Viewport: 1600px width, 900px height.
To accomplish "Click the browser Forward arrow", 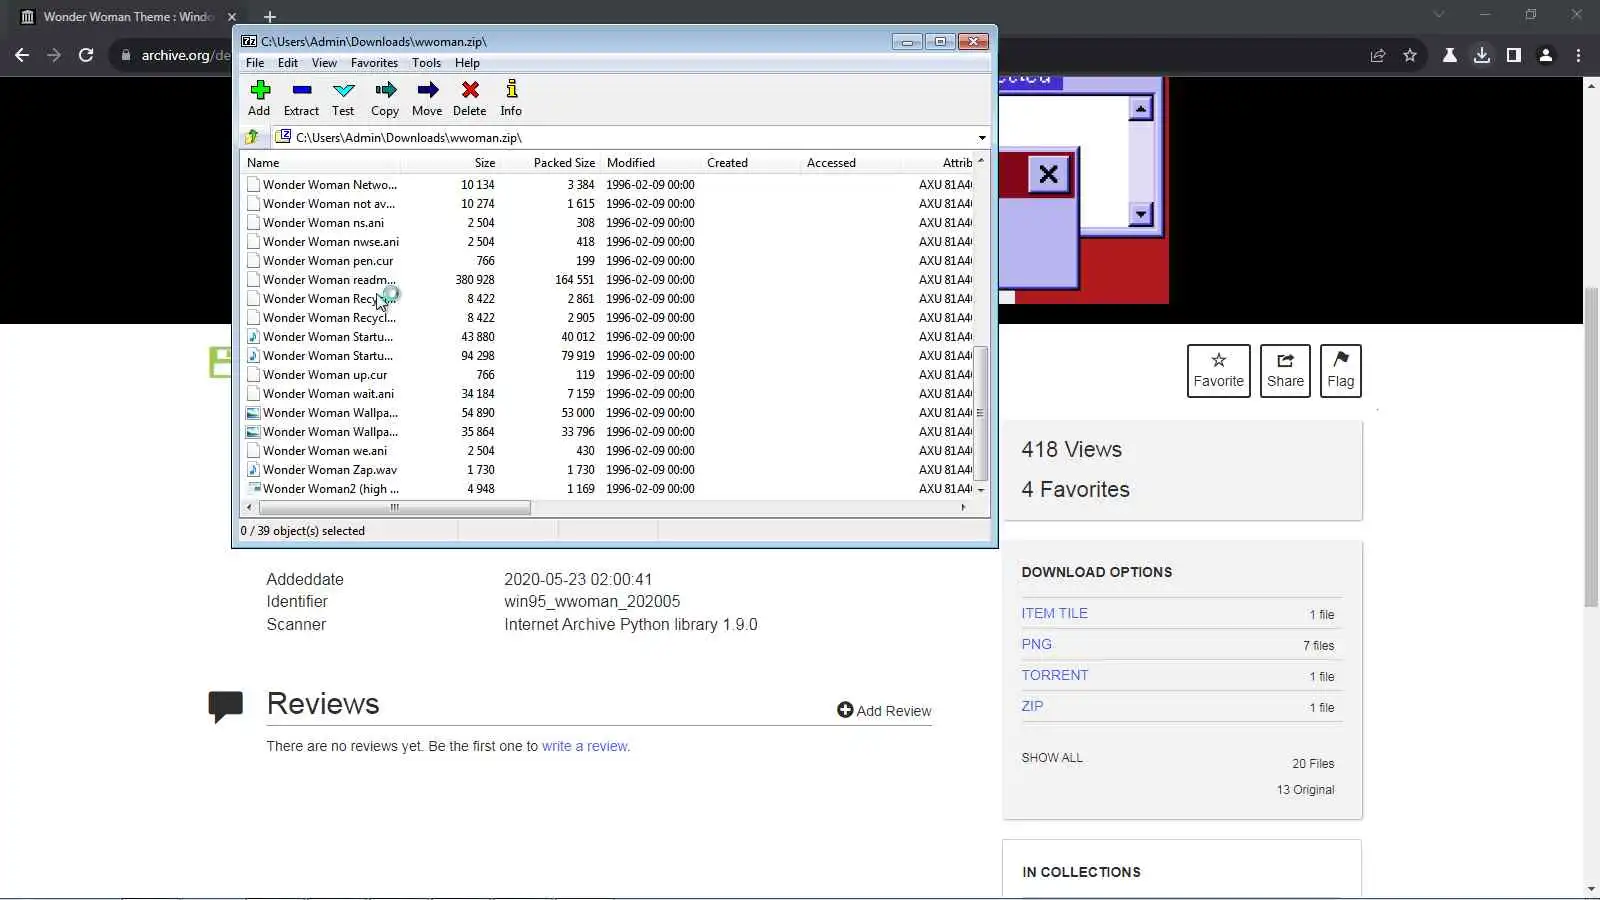I will (x=54, y=55).
